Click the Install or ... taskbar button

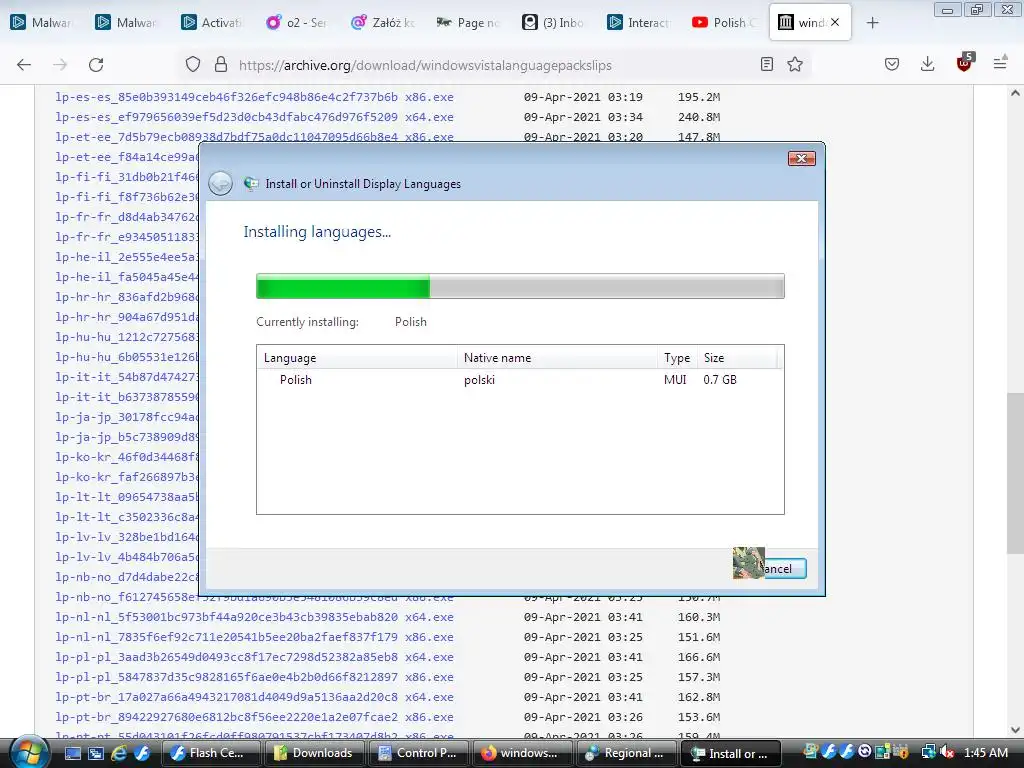click(x=731, y=753)
